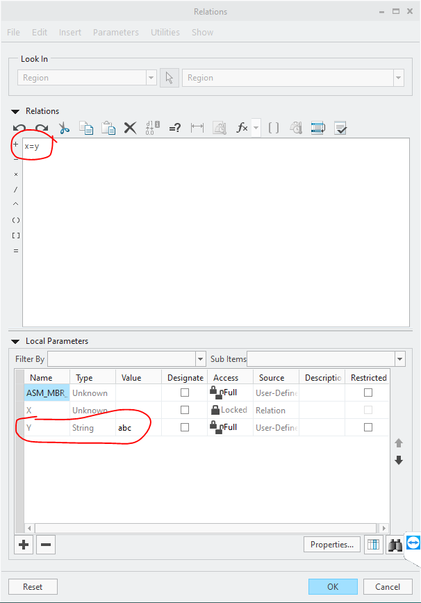Click the plus add parameter button
This screenshot has width=421, height=603.
(24, 545)
